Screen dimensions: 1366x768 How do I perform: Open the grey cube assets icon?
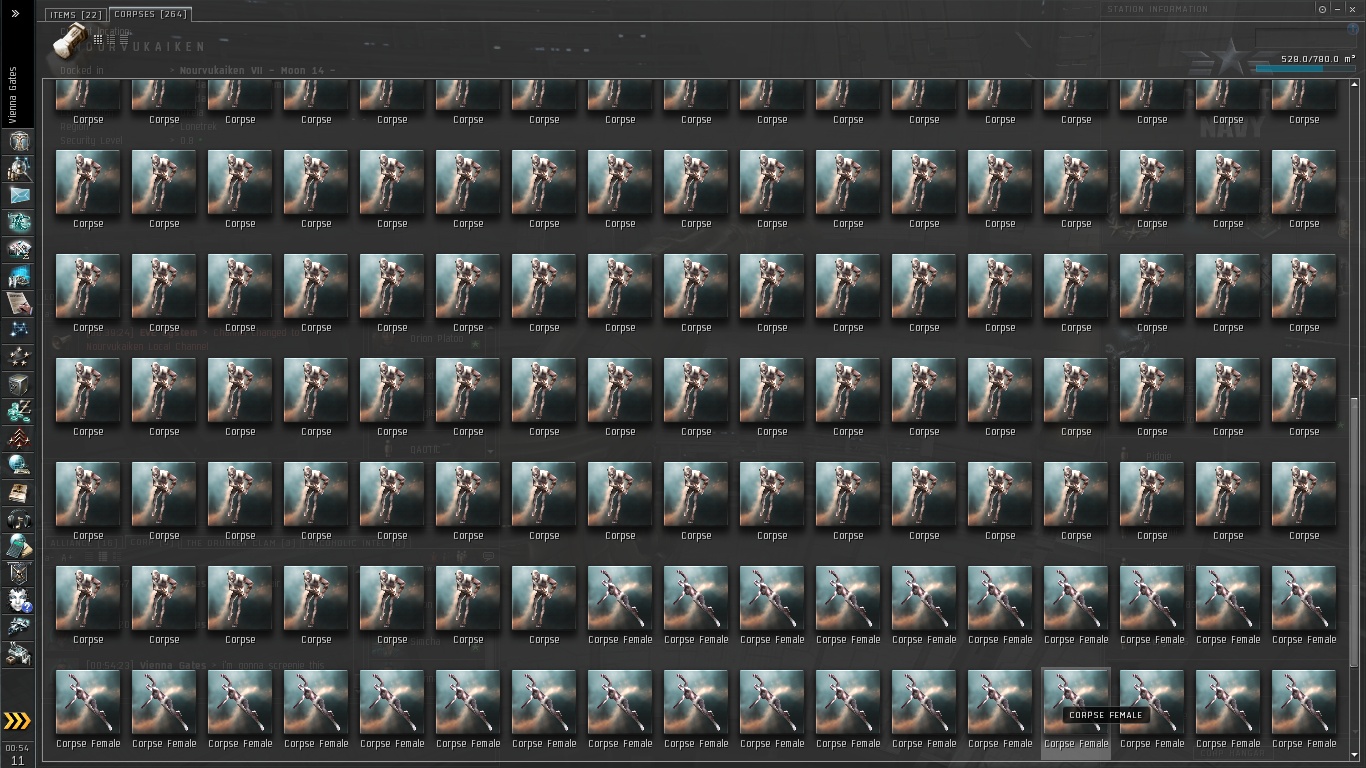(19, 384)
